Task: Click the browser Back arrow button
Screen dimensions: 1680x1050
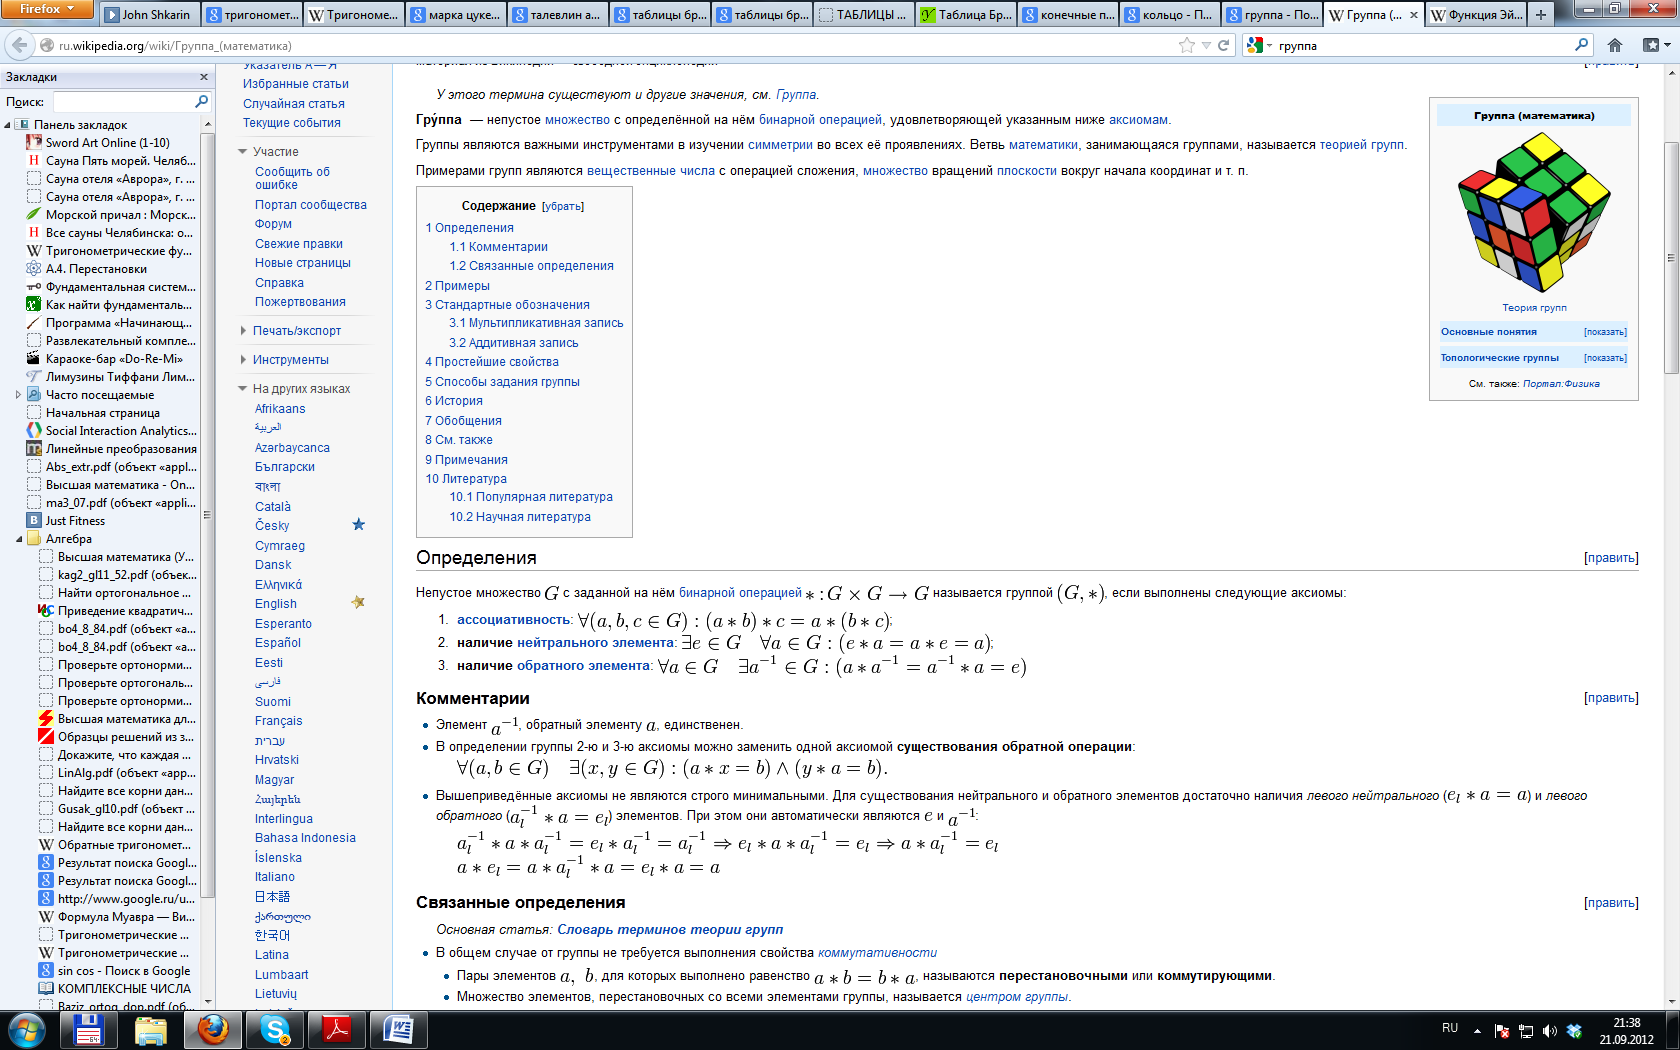Action: pyautogui.click(x=19, y=45)
